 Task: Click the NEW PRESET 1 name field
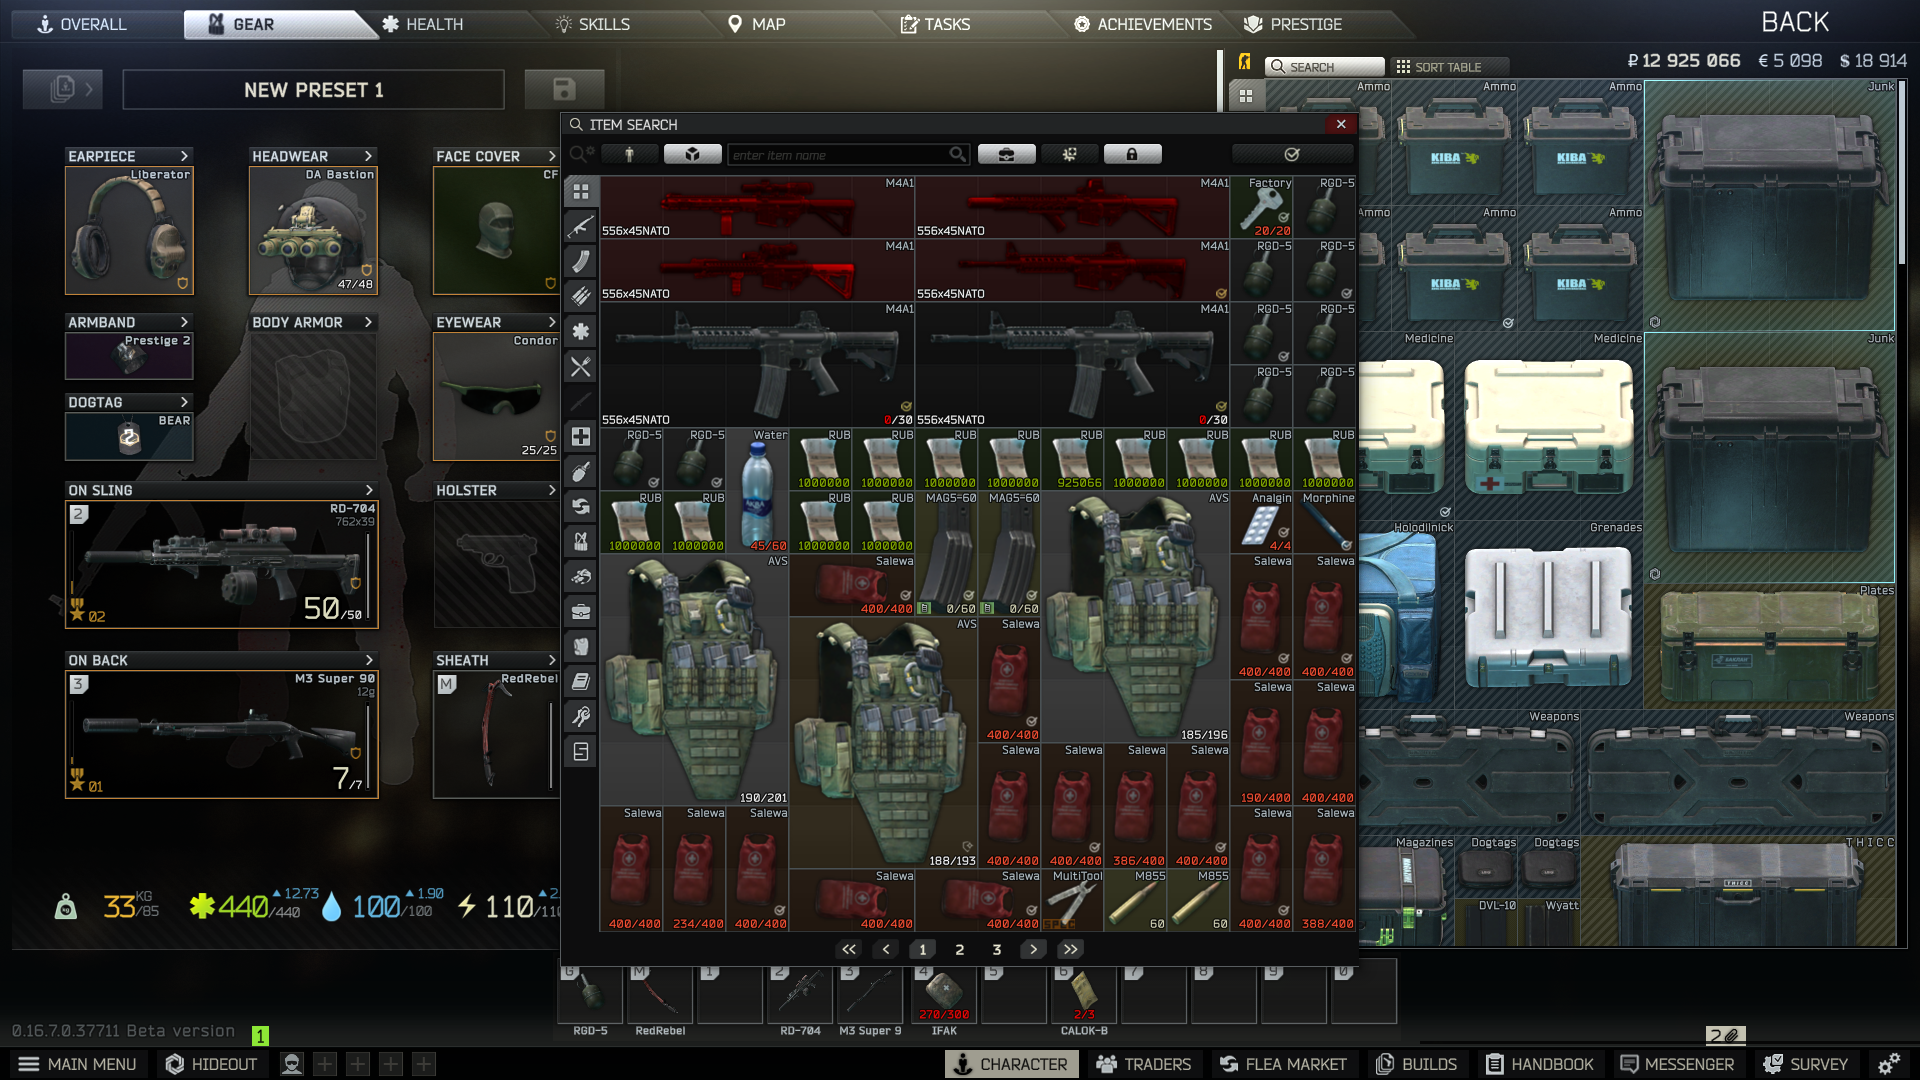313,90
